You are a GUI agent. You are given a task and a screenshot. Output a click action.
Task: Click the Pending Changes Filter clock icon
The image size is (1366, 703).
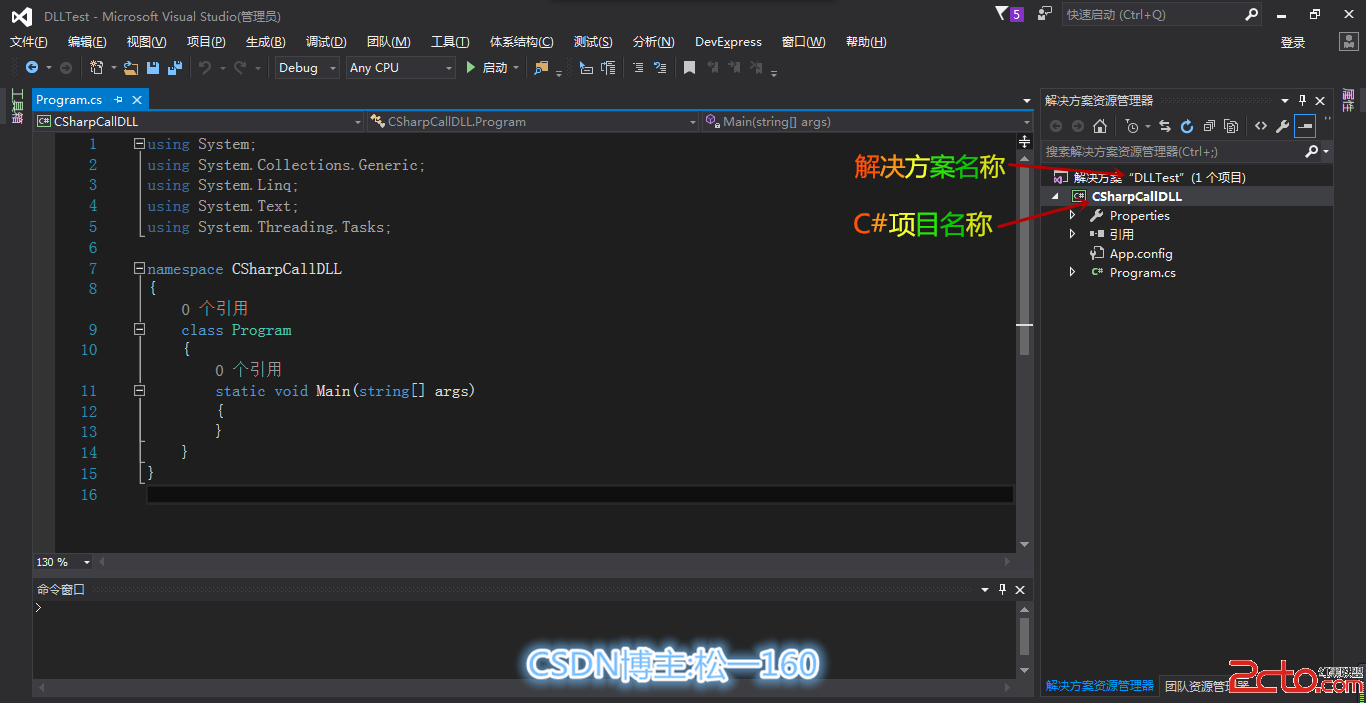(x=1131, y=126)
